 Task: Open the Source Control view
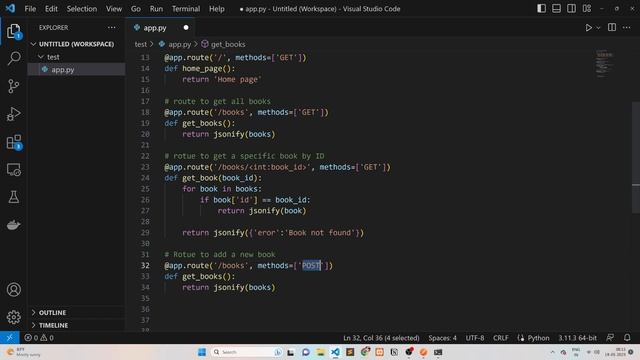click(13, 86)
